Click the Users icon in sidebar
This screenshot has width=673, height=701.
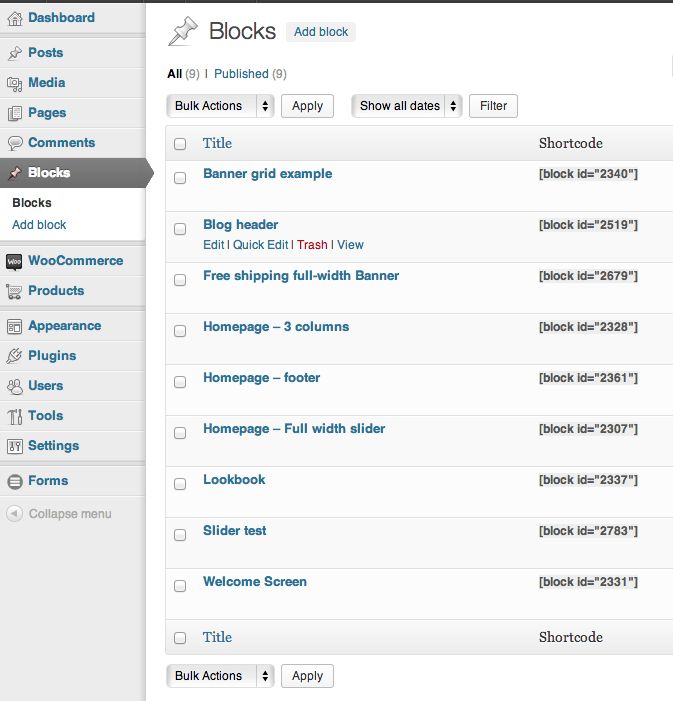[x=15, y=386]
